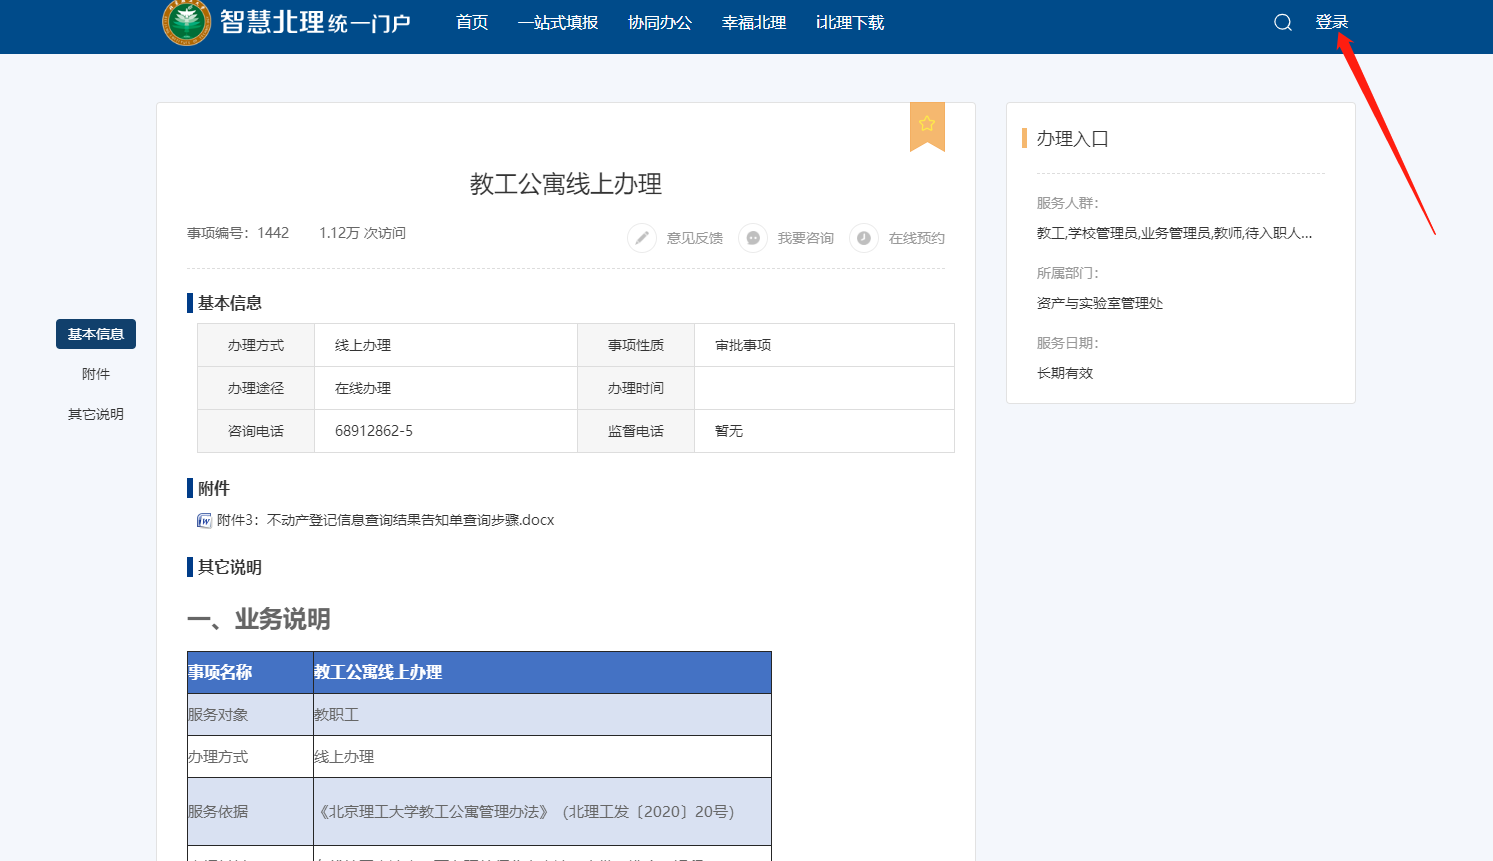Open the 幸福北理 navigation item
This screenshot has height=861, width=1493.
point(754,23)
